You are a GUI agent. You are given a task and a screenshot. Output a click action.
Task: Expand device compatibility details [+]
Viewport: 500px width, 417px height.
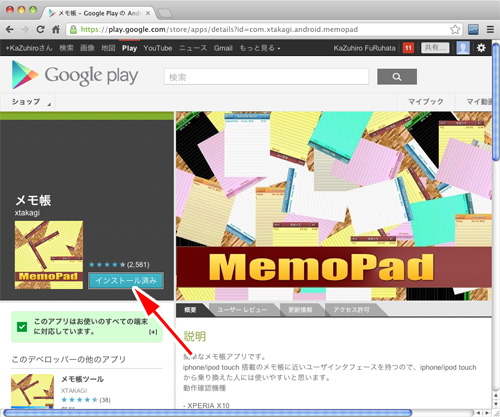pos(153,332)
